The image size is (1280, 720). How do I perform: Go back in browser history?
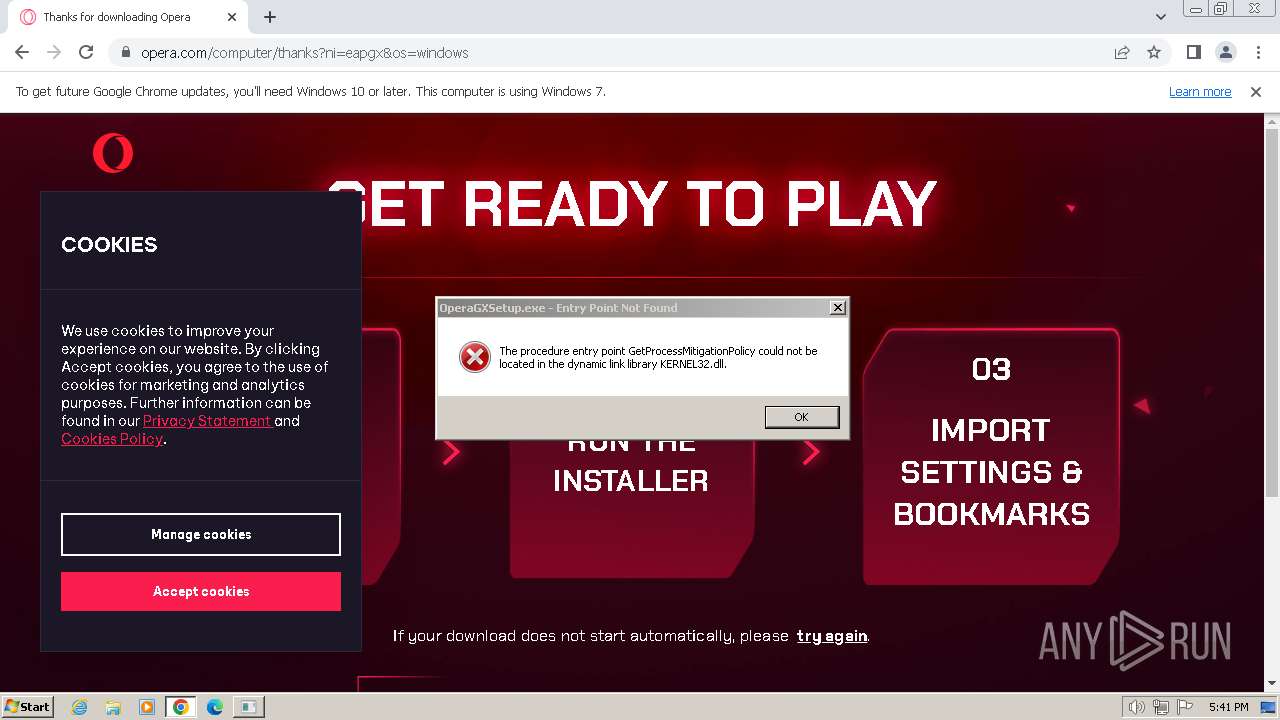tap(22, 52)
